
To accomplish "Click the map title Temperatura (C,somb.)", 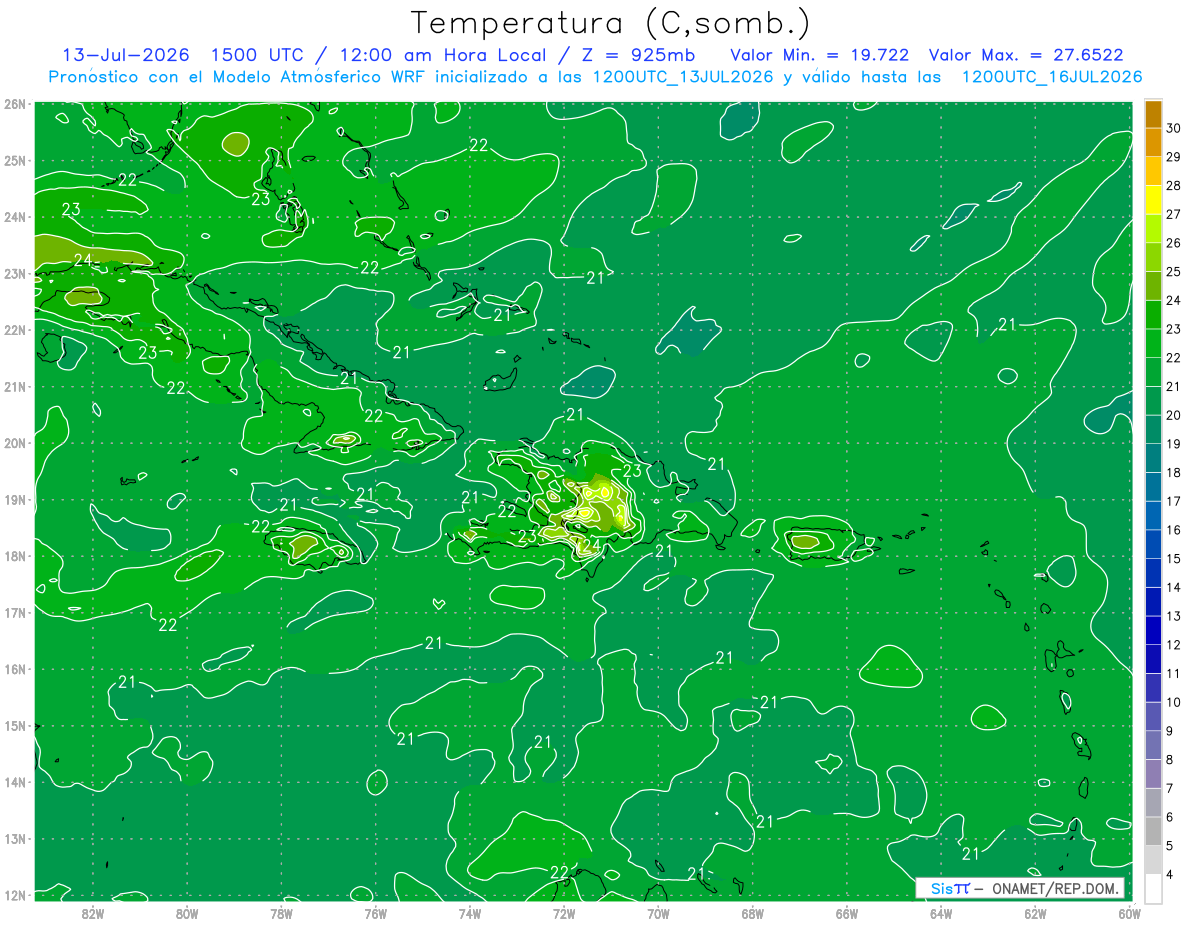I will point(611,23).
